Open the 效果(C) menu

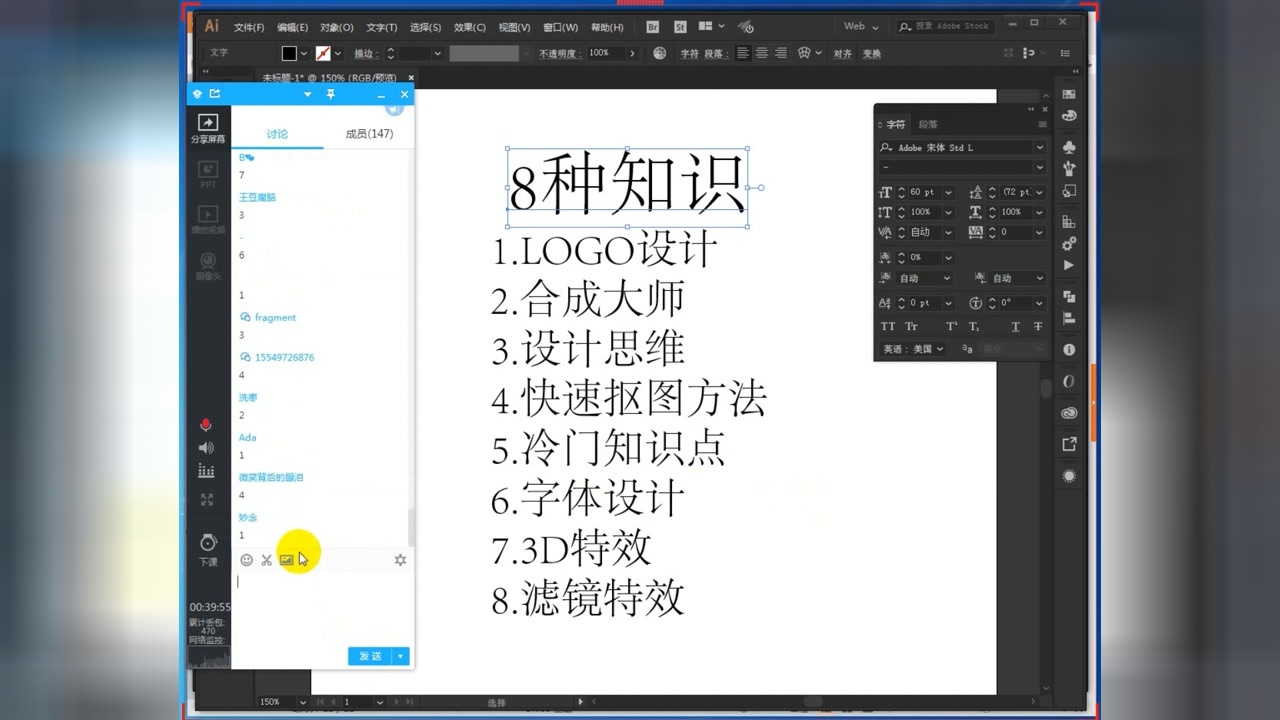pyautogui.click(x=470, y=27)
